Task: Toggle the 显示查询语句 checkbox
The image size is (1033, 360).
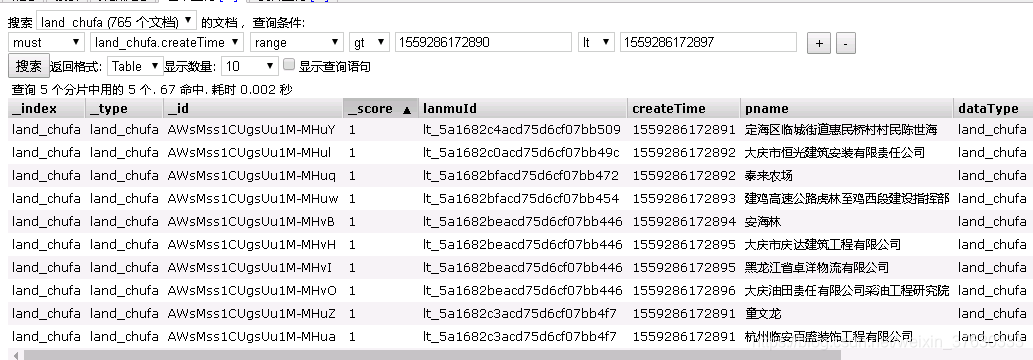Action: click(289, 65)
